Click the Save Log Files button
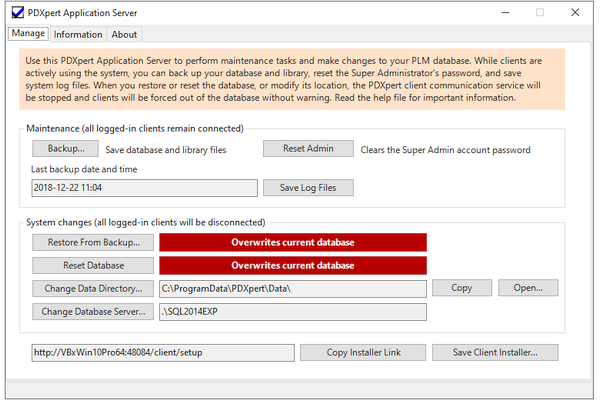 [308, 188]
